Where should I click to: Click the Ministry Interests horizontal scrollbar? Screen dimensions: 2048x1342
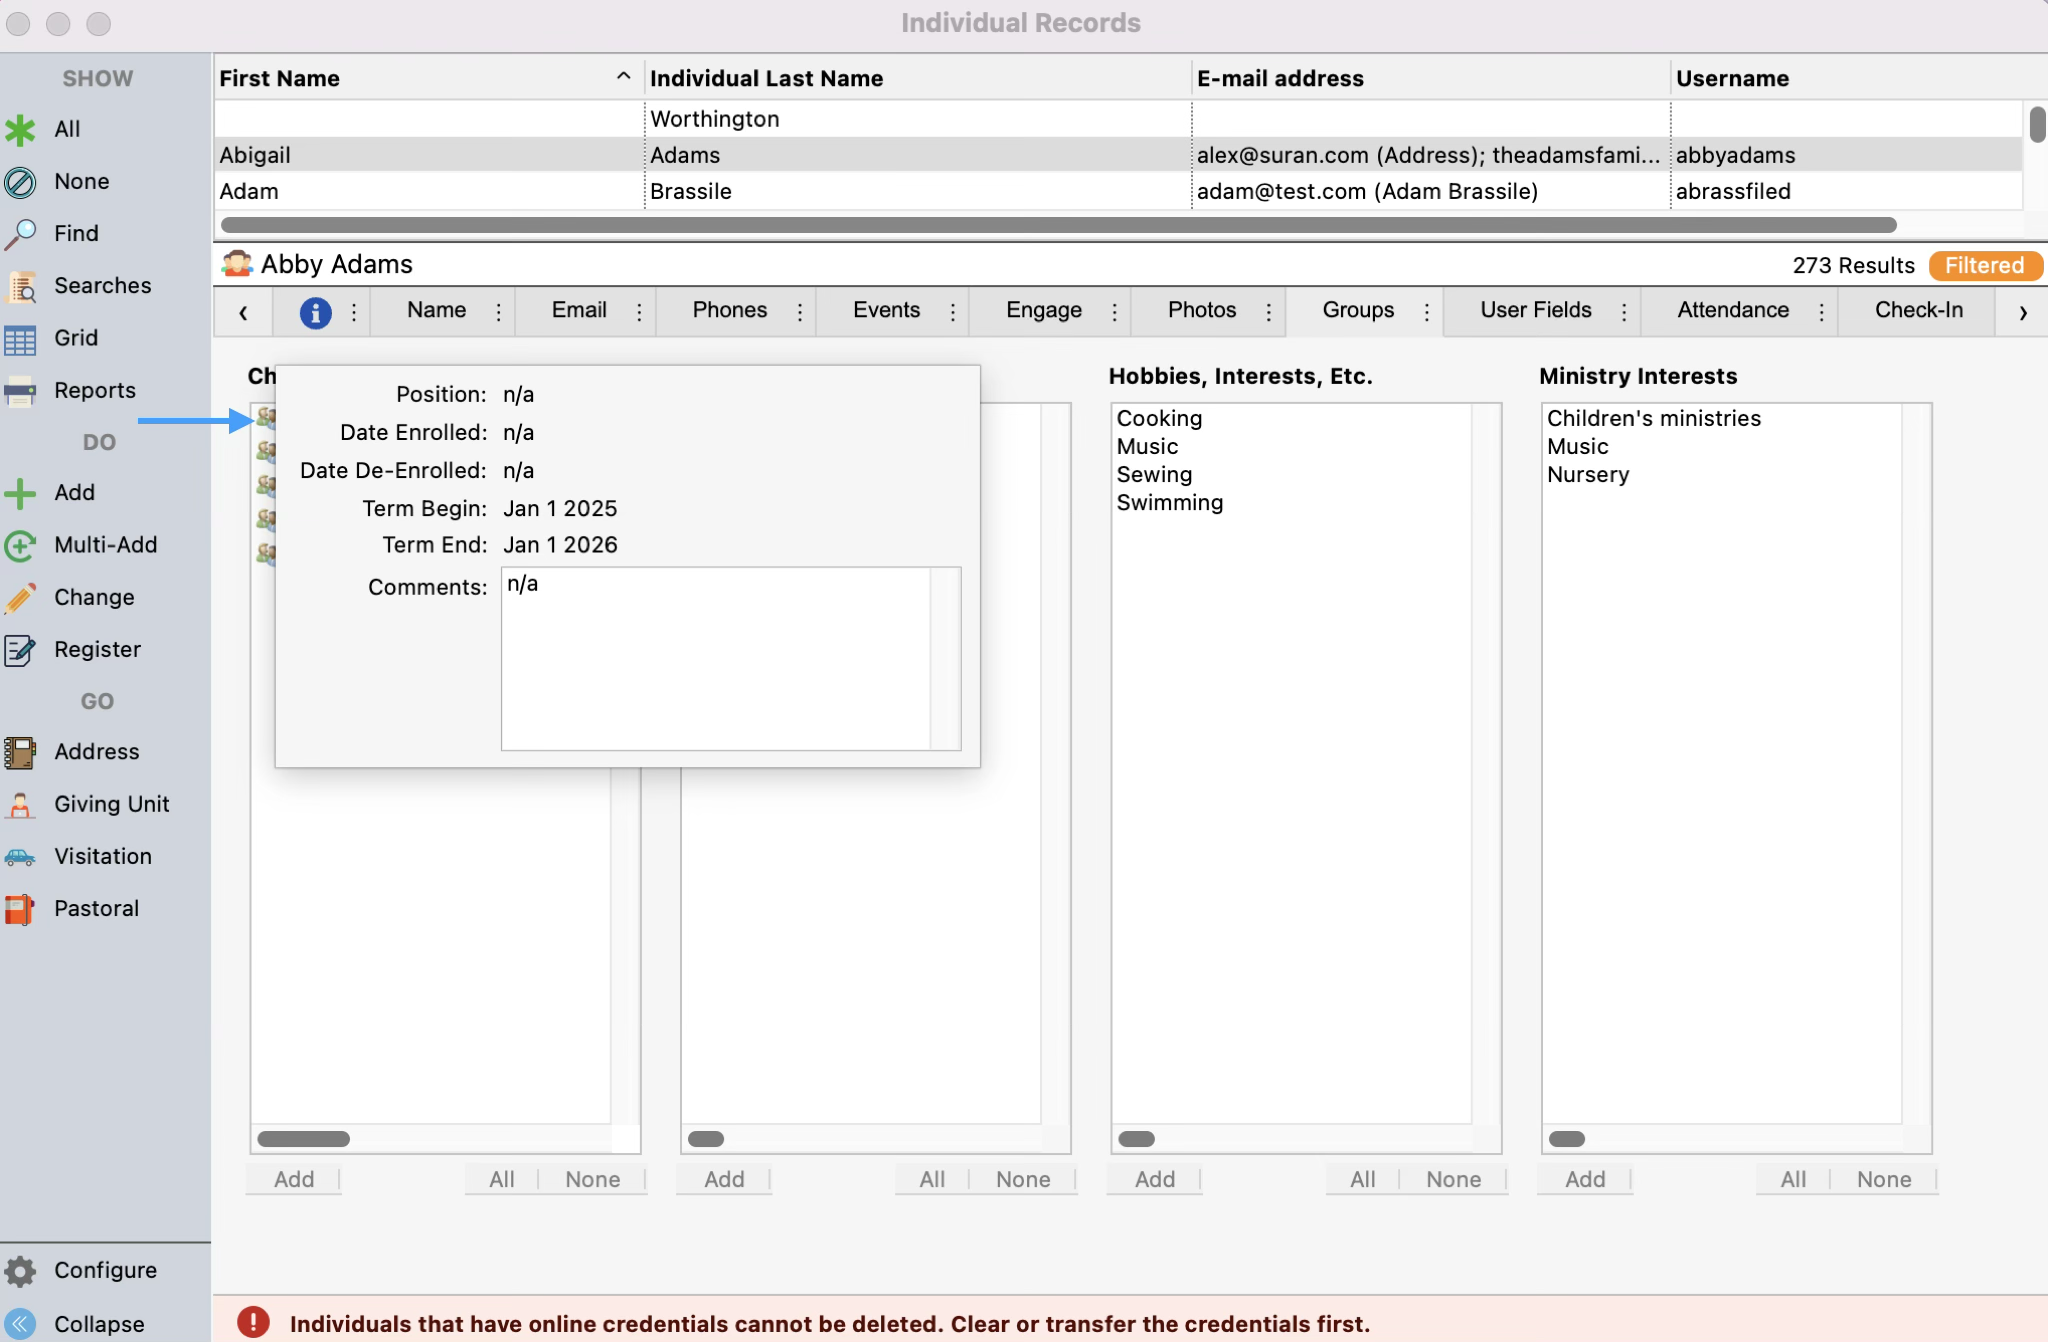click(1567, 1139)
